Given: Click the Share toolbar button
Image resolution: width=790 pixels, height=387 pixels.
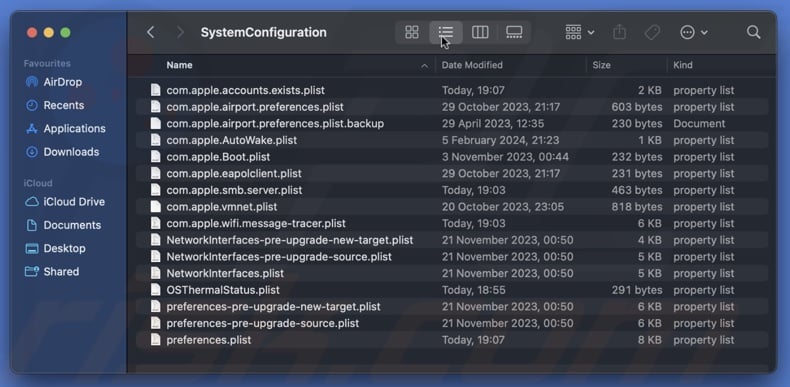Looking at the screenshot, I should click(620, 32).
